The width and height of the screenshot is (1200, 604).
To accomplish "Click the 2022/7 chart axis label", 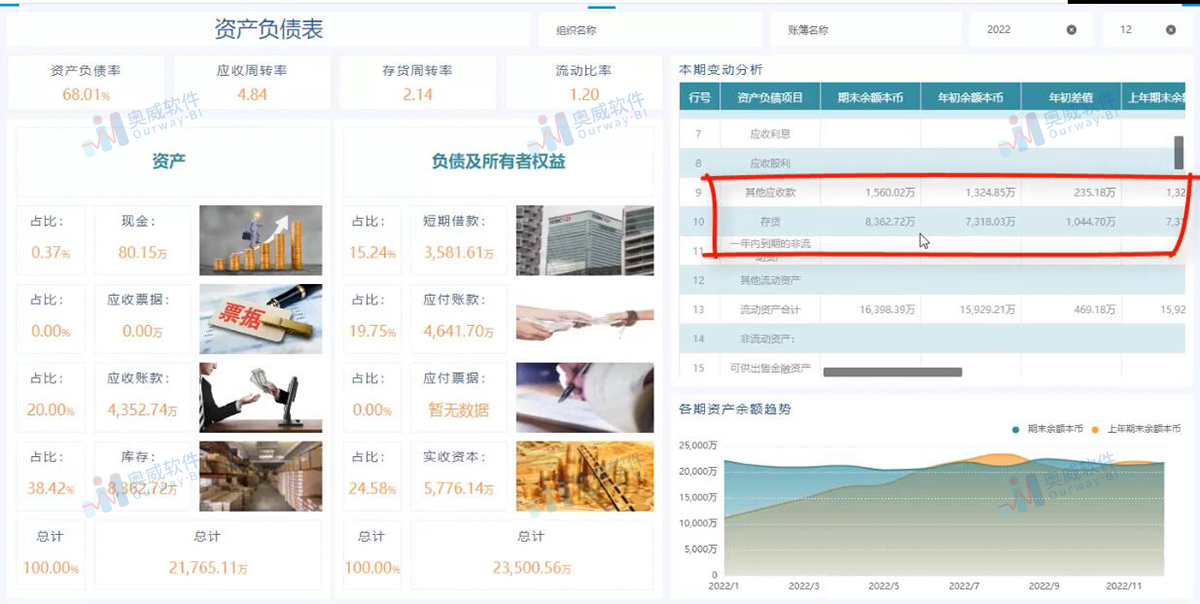I will coord(962,586).
